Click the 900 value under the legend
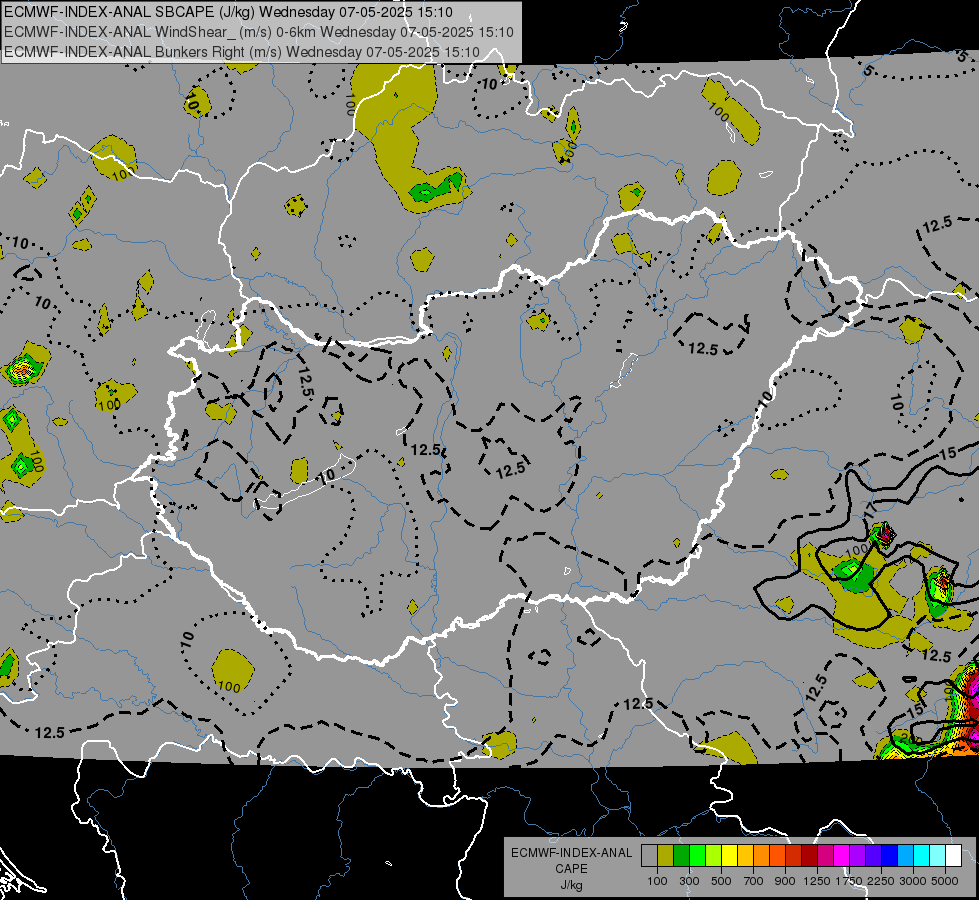This screenshot has height=900, width=979. [785, 881]
